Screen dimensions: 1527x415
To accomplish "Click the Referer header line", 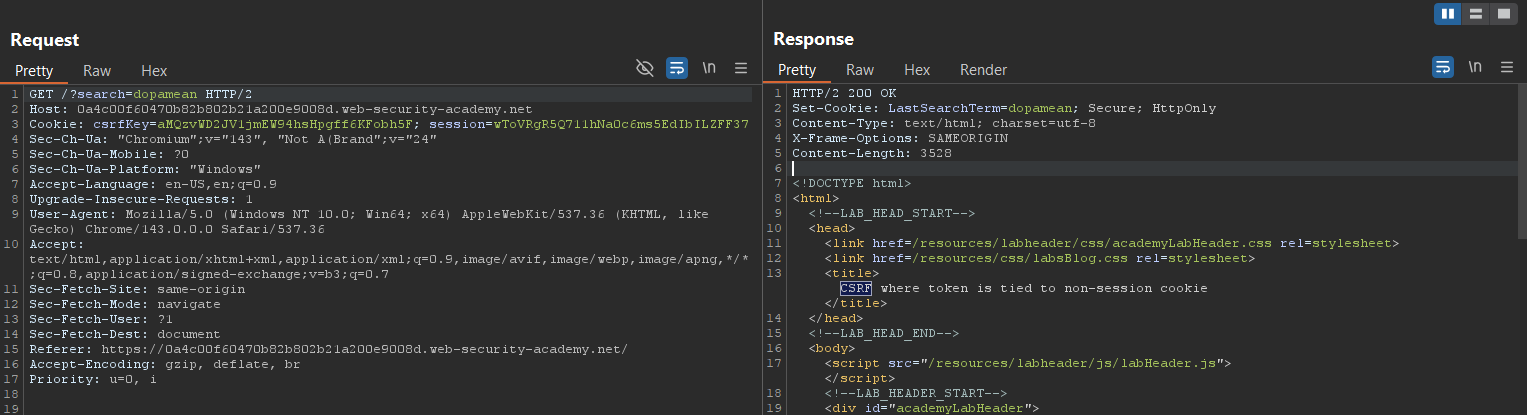I will pyautogui.click(x=328, y=349).
